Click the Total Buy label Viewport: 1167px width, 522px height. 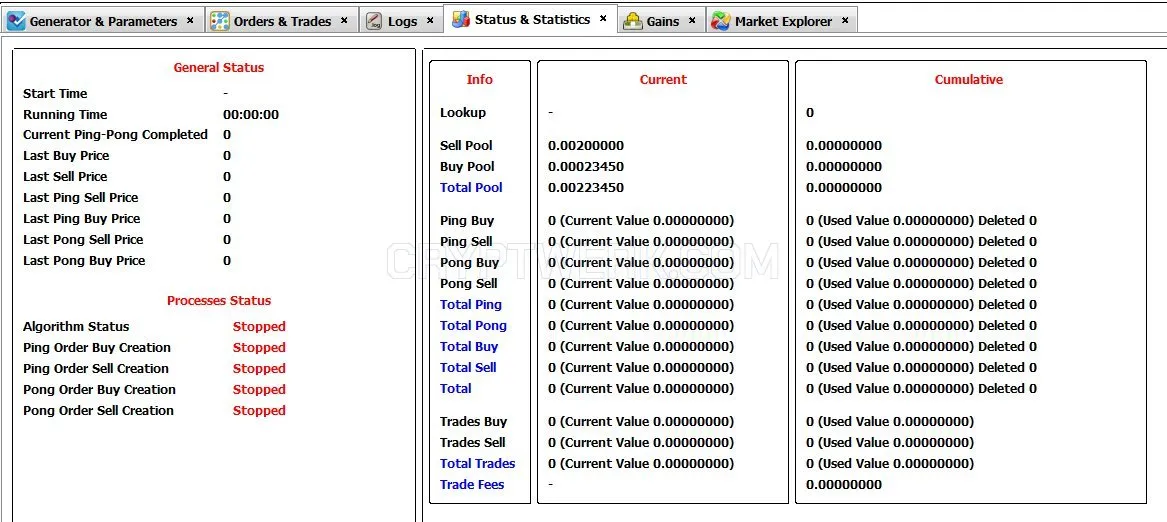469,346
